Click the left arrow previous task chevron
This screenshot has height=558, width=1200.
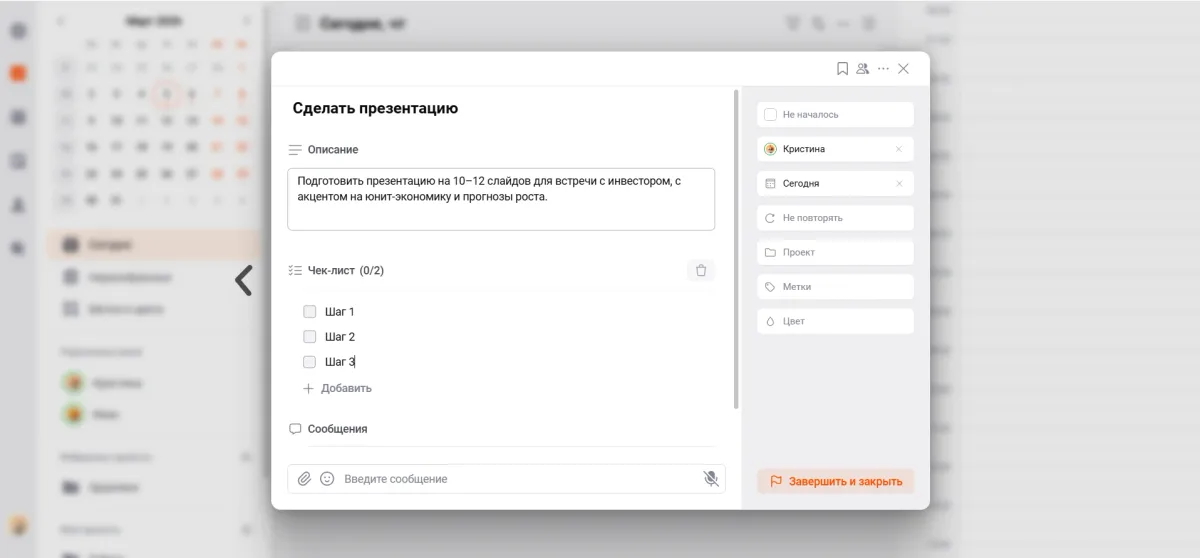click(x=243, y=280)
